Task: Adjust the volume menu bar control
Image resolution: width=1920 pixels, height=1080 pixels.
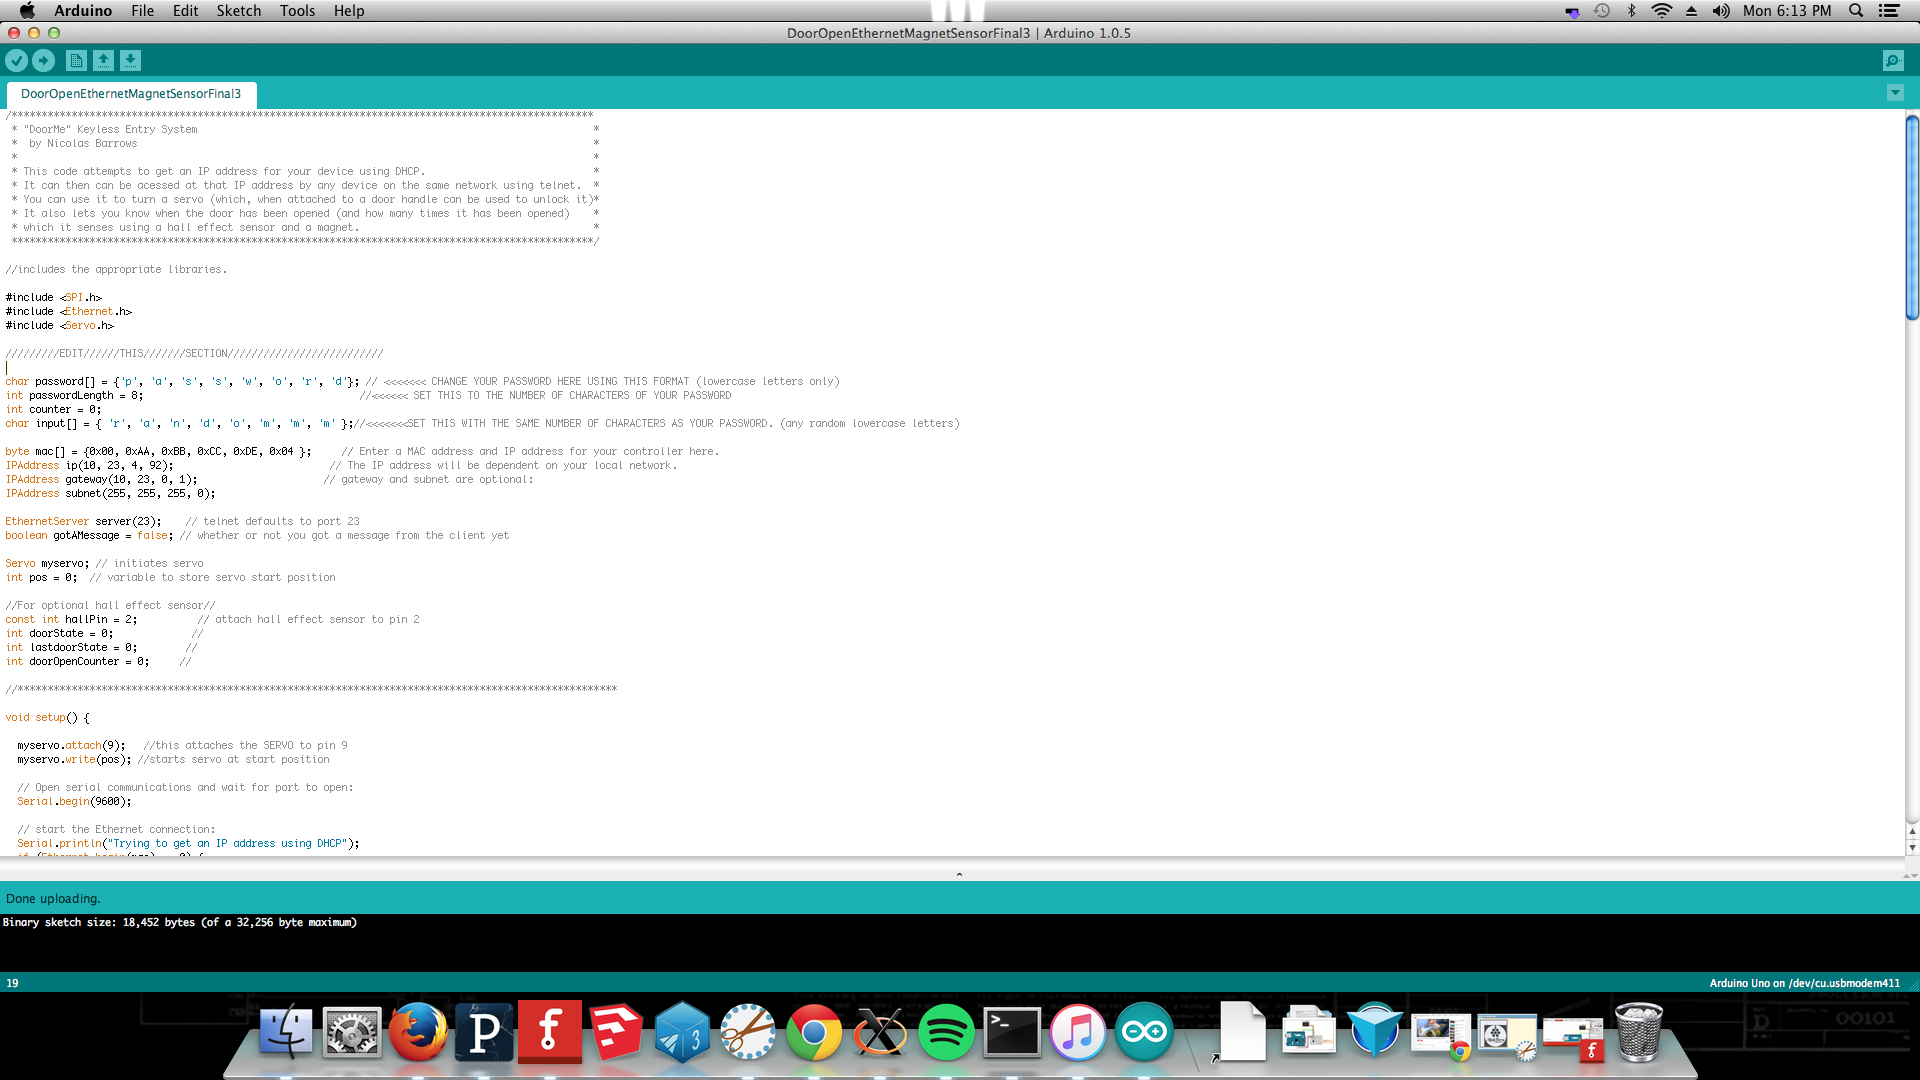Action: 1722,11
